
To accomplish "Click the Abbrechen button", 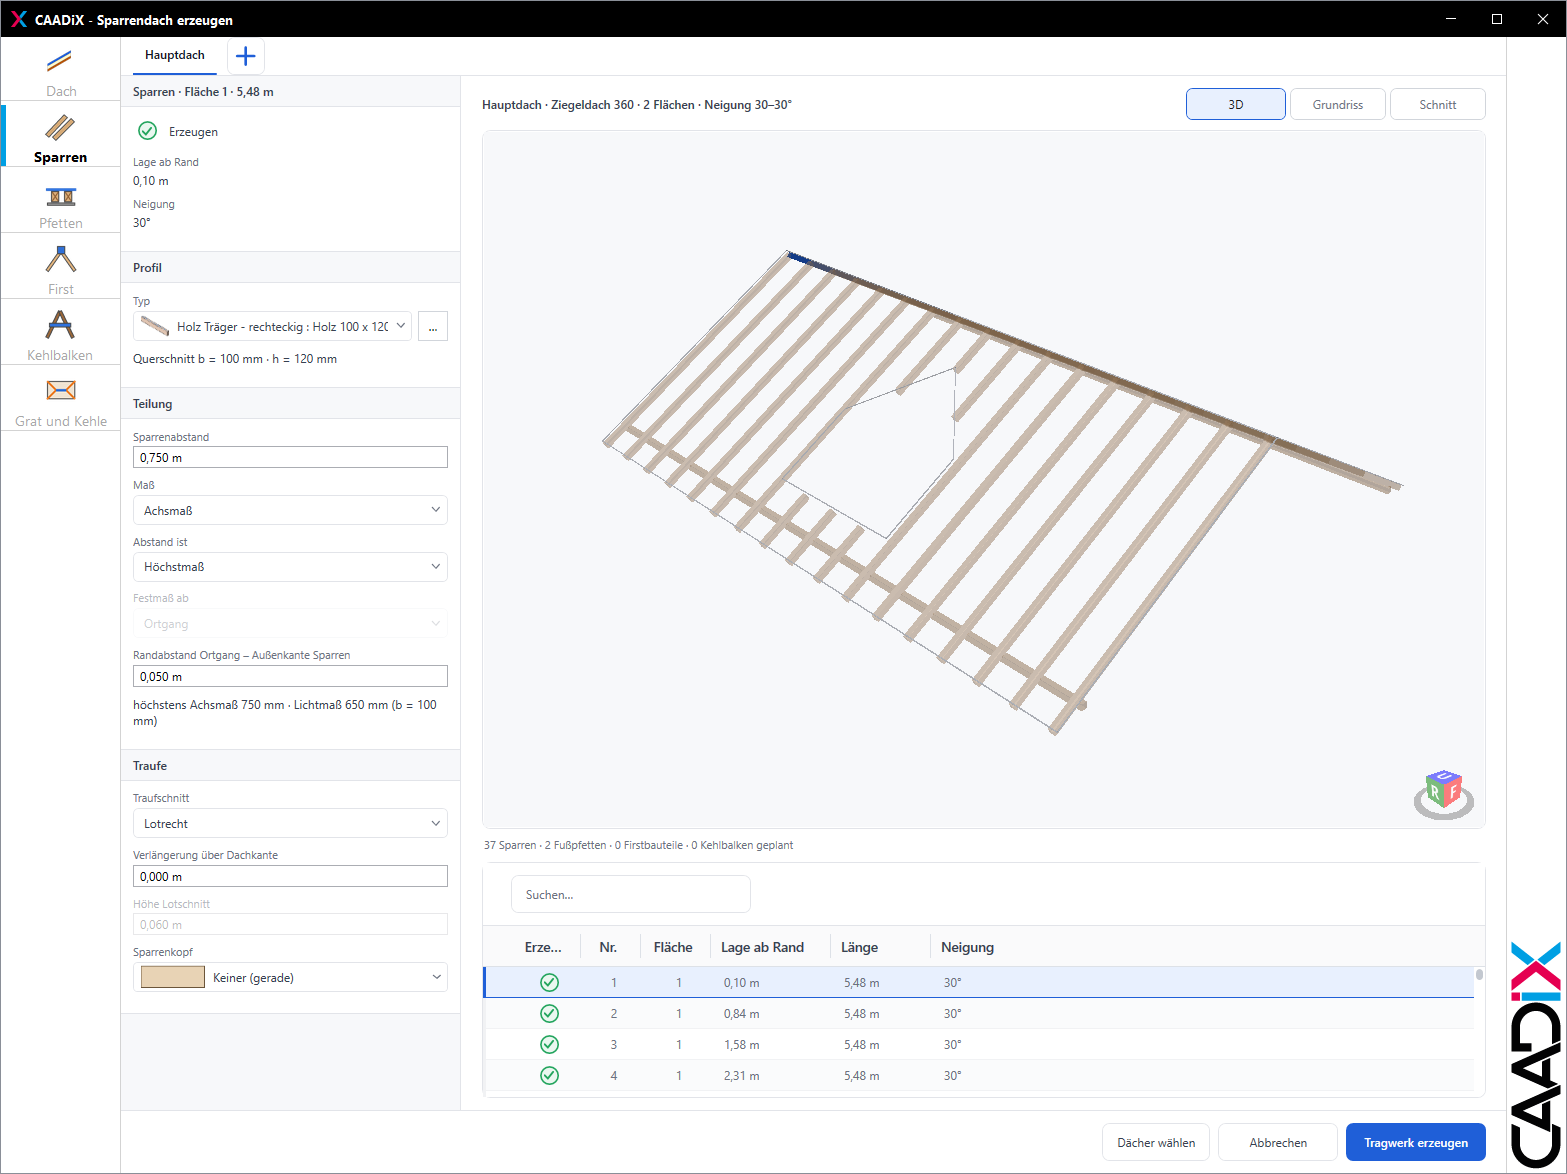I will coord(1278,1142).
